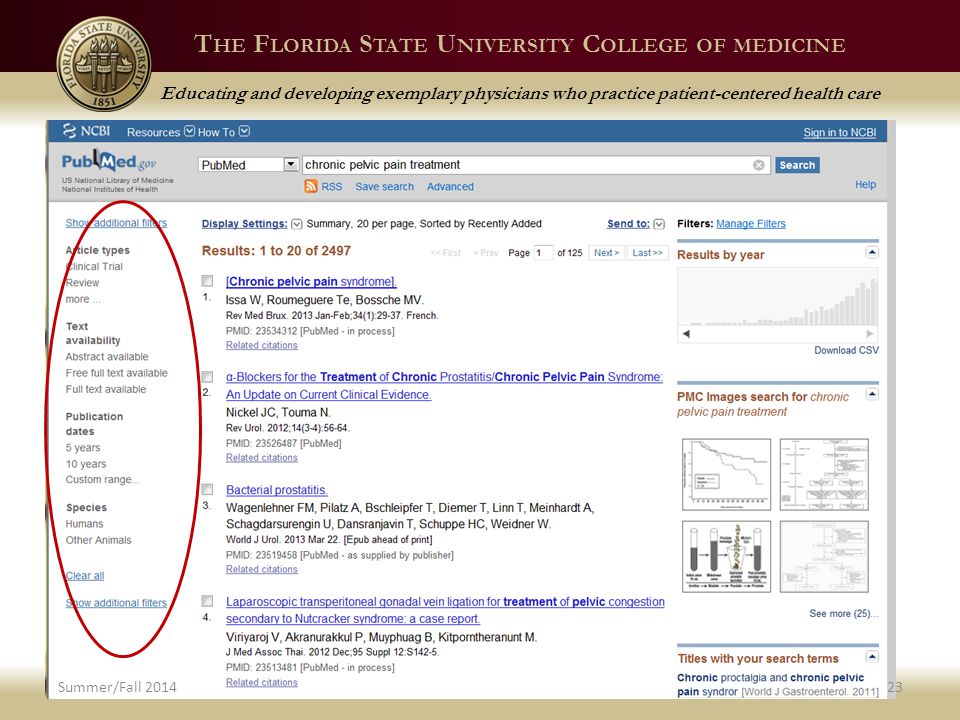Open Custom range date filter

click(x=102, y=479)
